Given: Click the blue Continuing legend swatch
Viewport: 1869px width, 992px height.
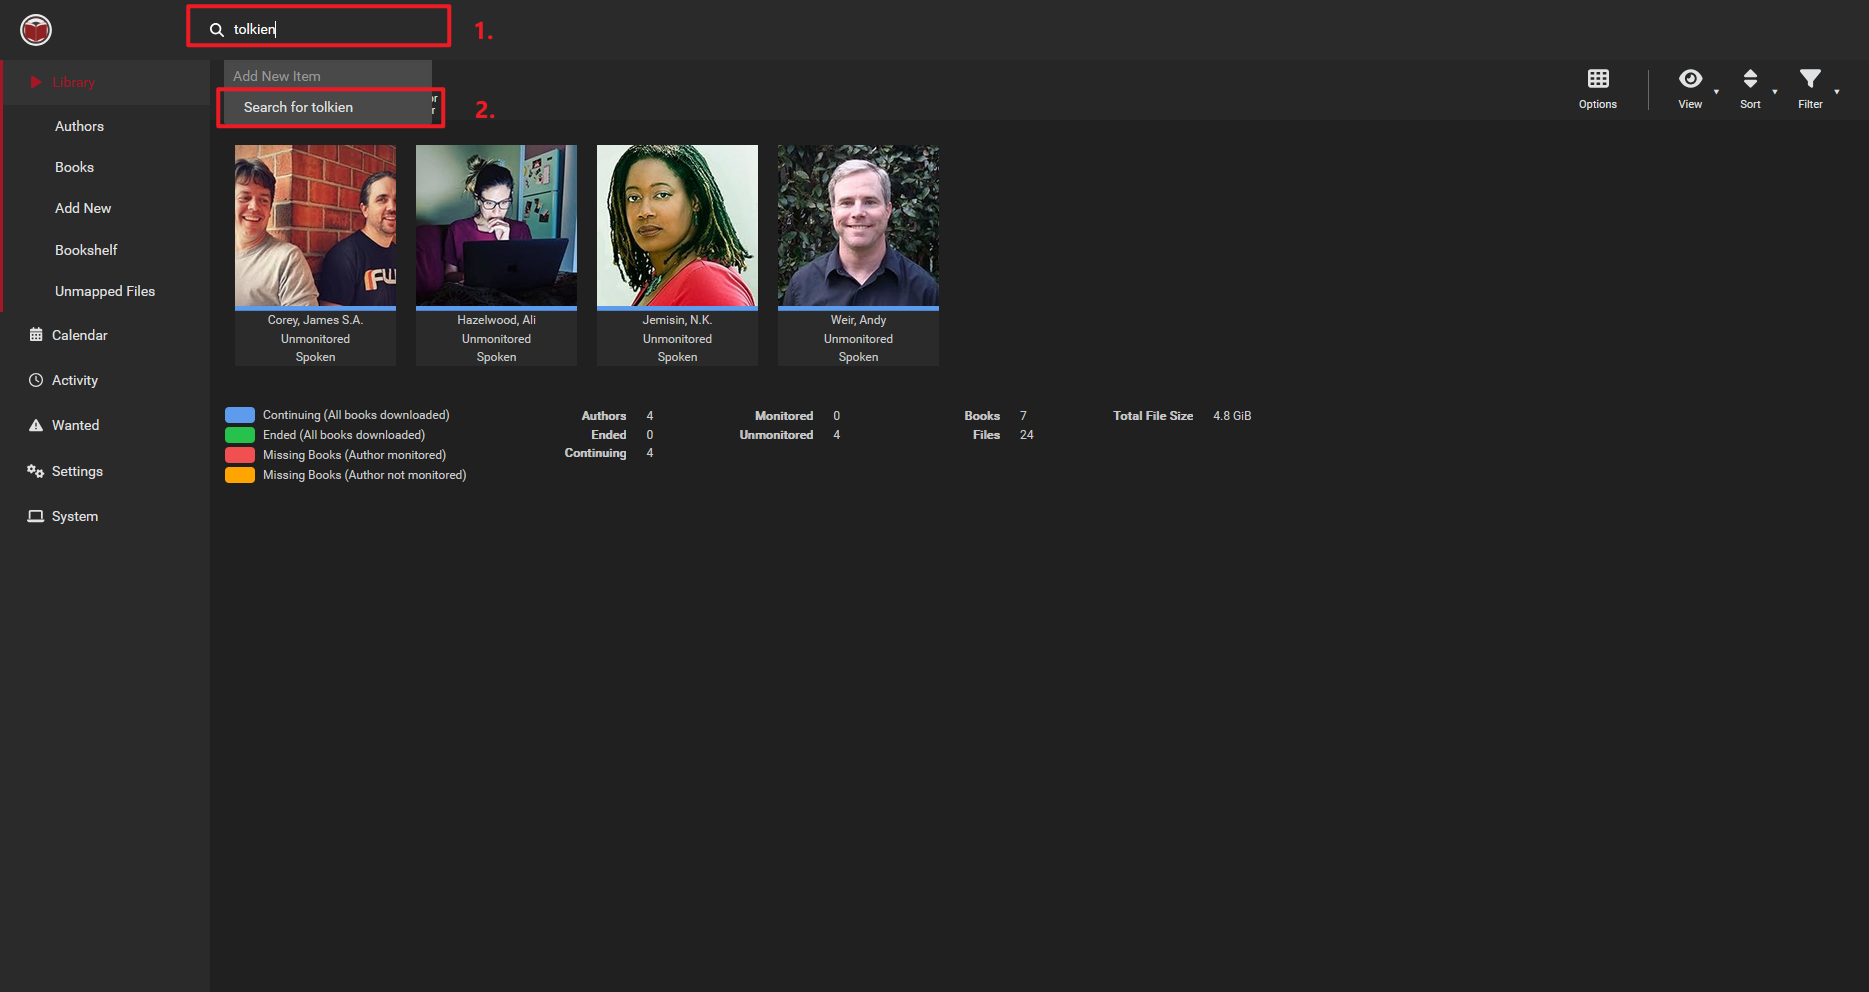Looking at the screenshot, I should pyautogui.click(x=240, y=415).
